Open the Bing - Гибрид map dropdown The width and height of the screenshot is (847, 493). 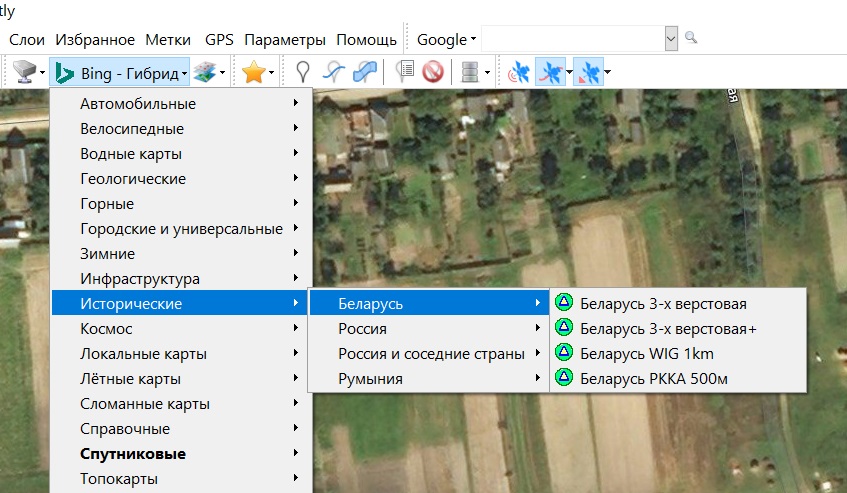coord(120,72)
